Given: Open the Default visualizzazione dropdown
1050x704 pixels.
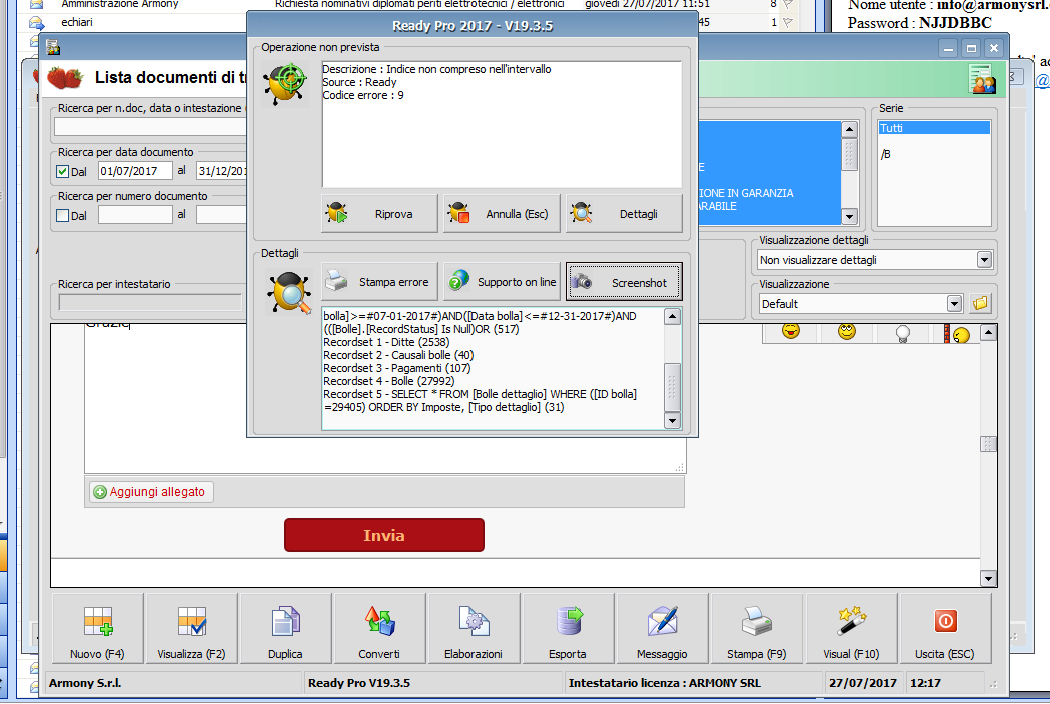Looking at the screenshot, I should 955,304.
